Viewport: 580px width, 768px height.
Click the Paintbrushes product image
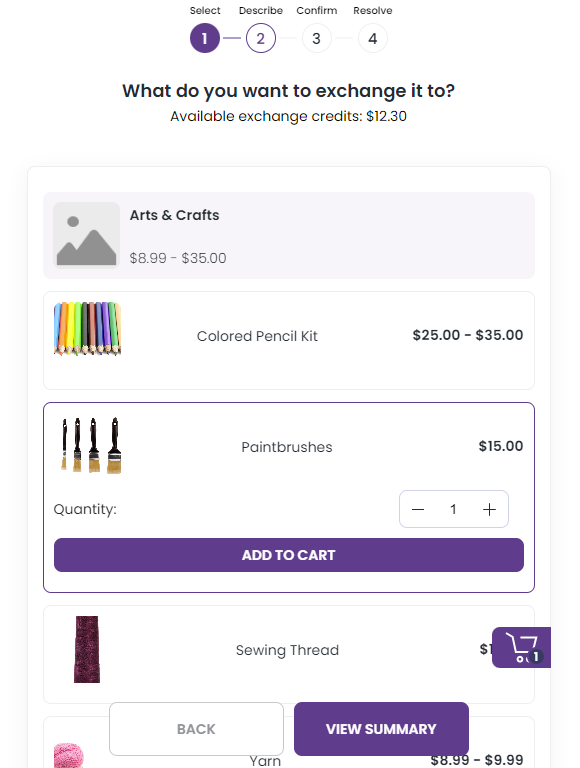coord(92,445)
